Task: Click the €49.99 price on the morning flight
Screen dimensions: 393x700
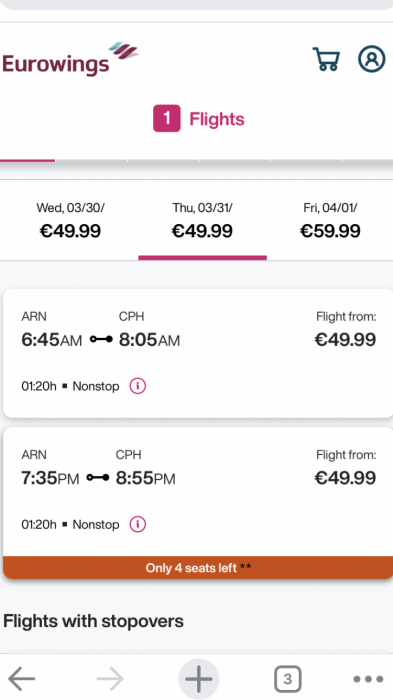Action: (345, 340)
